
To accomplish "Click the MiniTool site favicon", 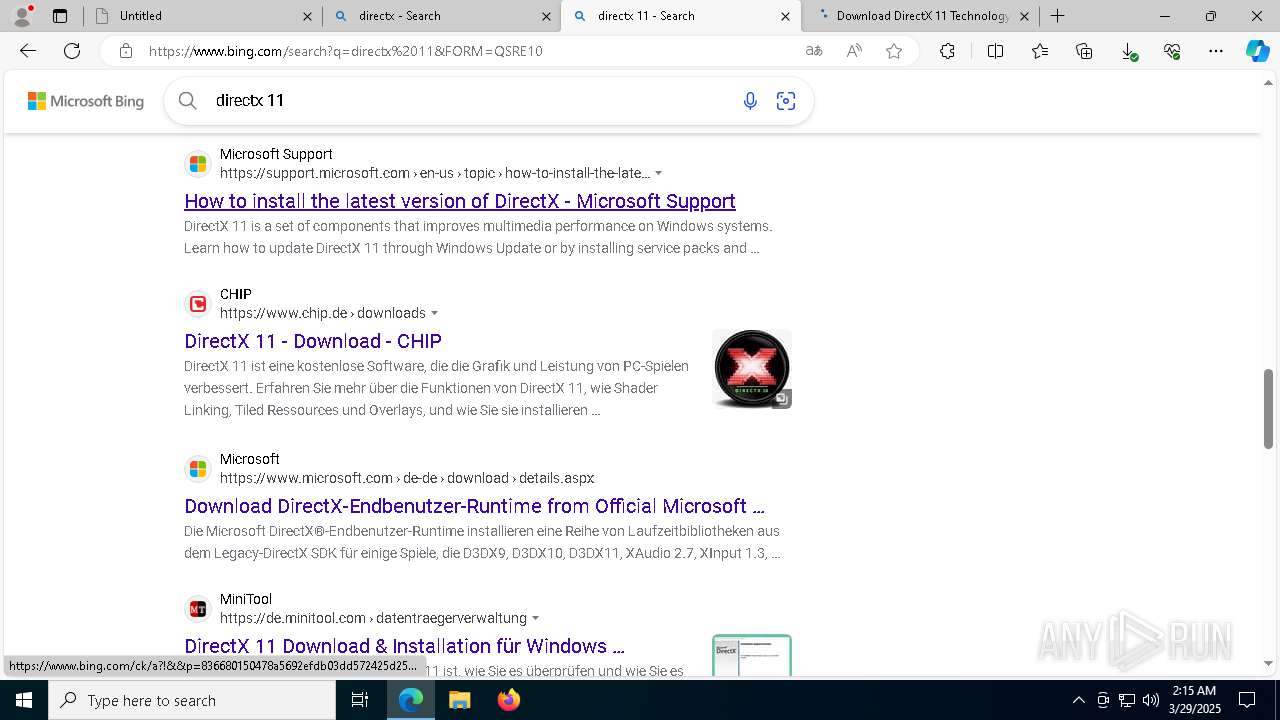I will 198,608.
